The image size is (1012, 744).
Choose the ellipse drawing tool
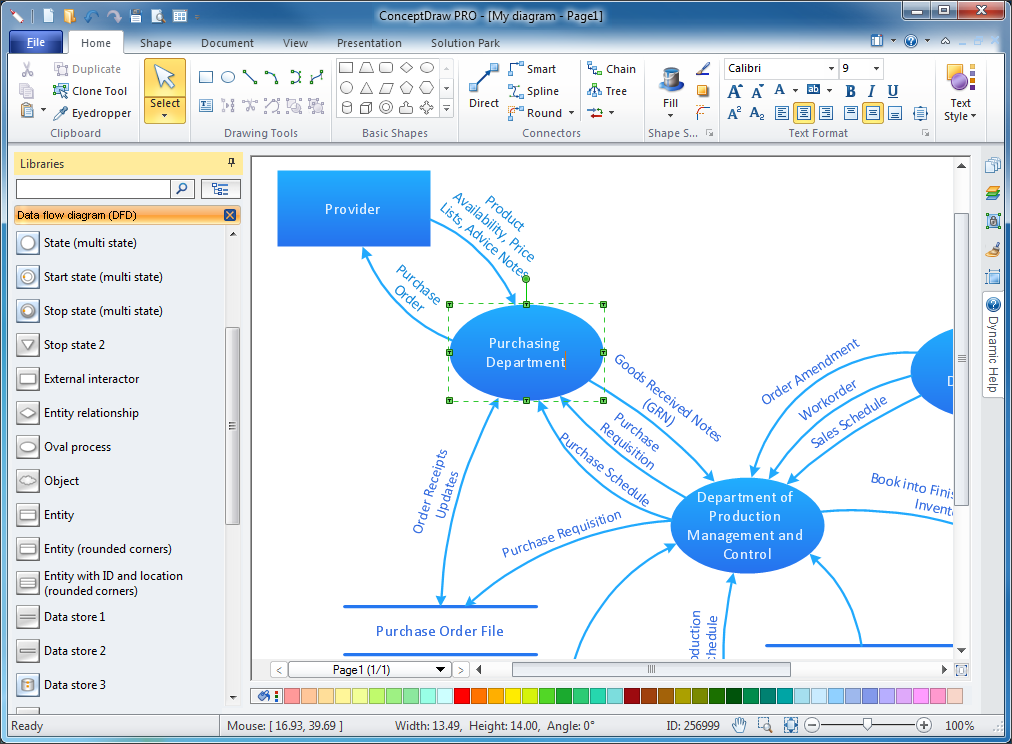pyautogui.click(x=228, y=77)
